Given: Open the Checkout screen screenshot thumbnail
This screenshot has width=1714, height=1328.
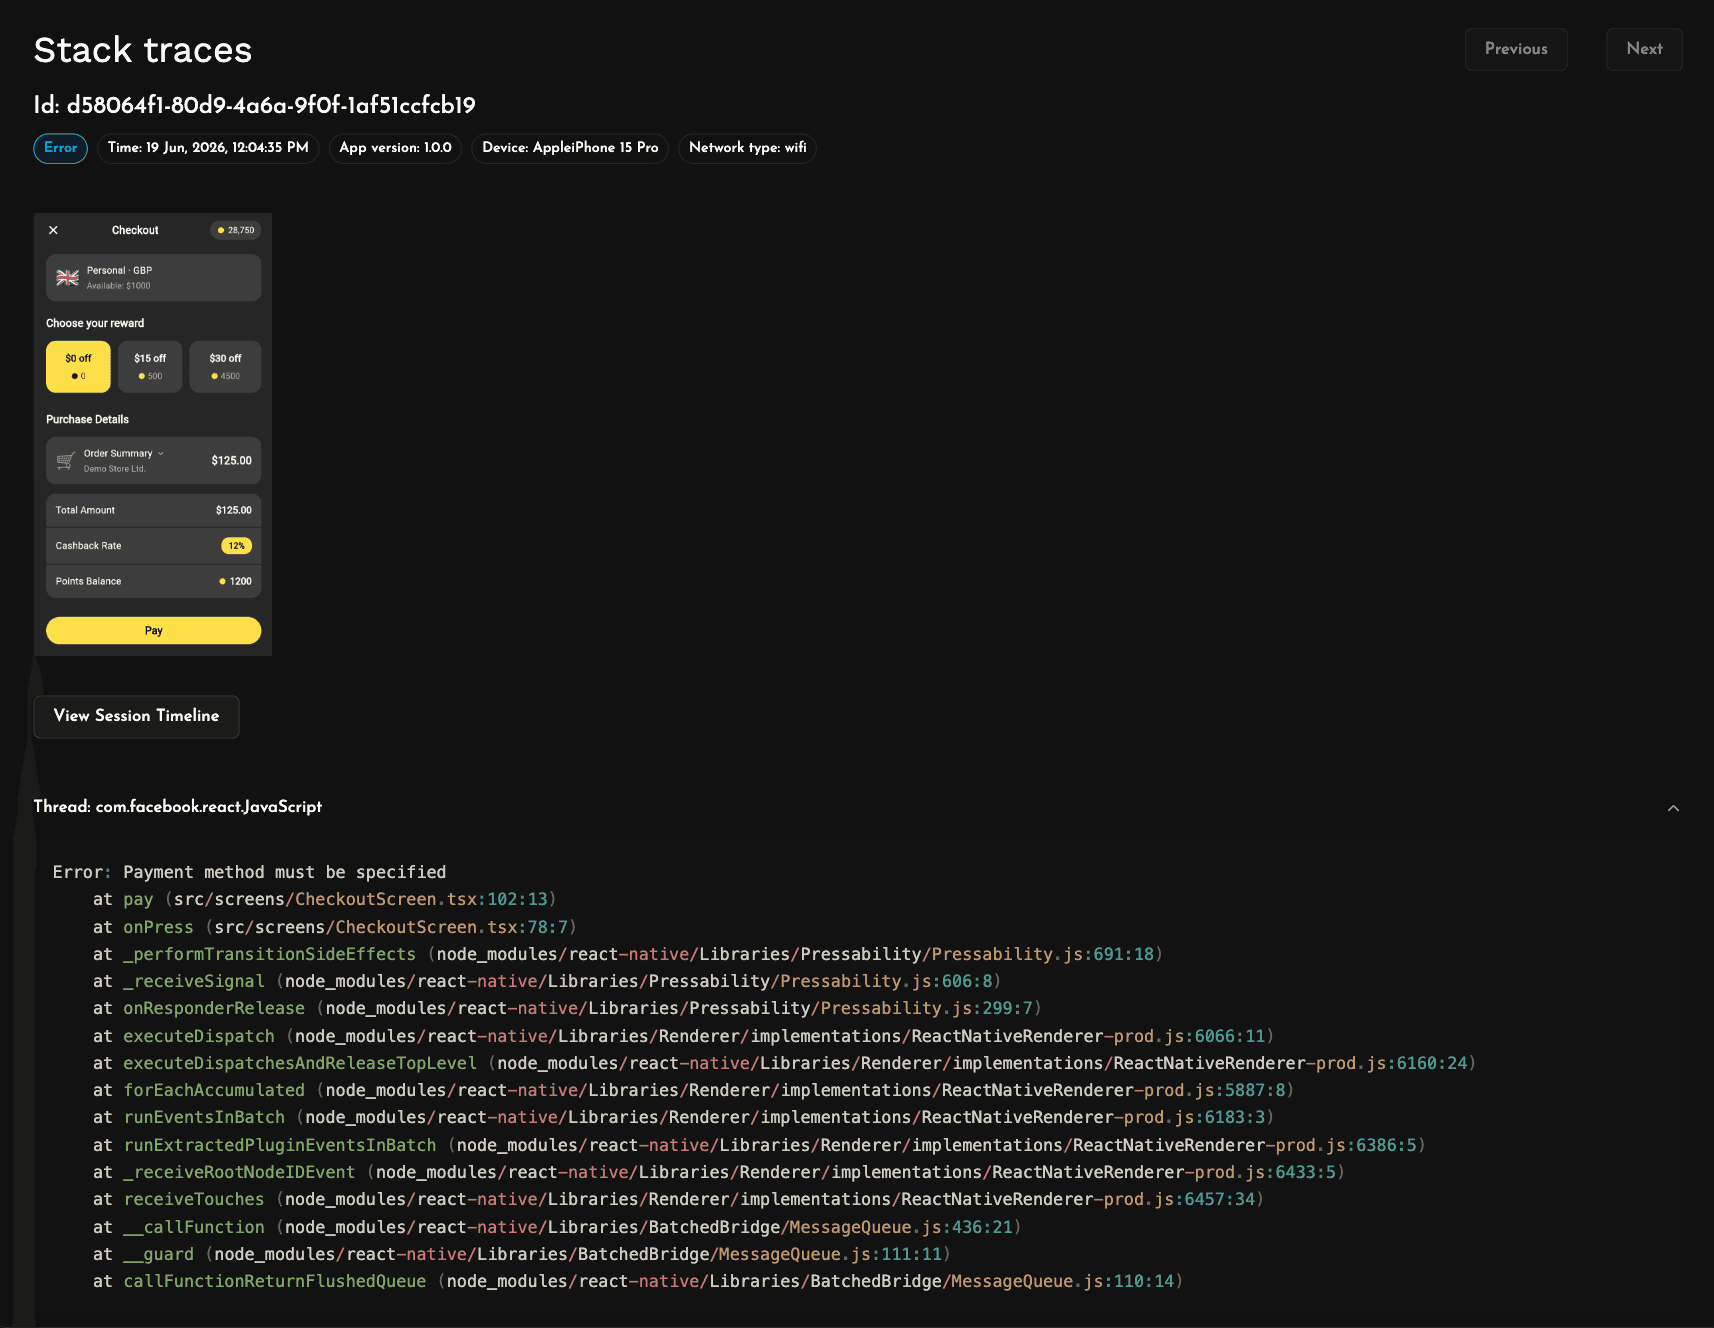Looking at the screenshot, I should tap(153, 434).
